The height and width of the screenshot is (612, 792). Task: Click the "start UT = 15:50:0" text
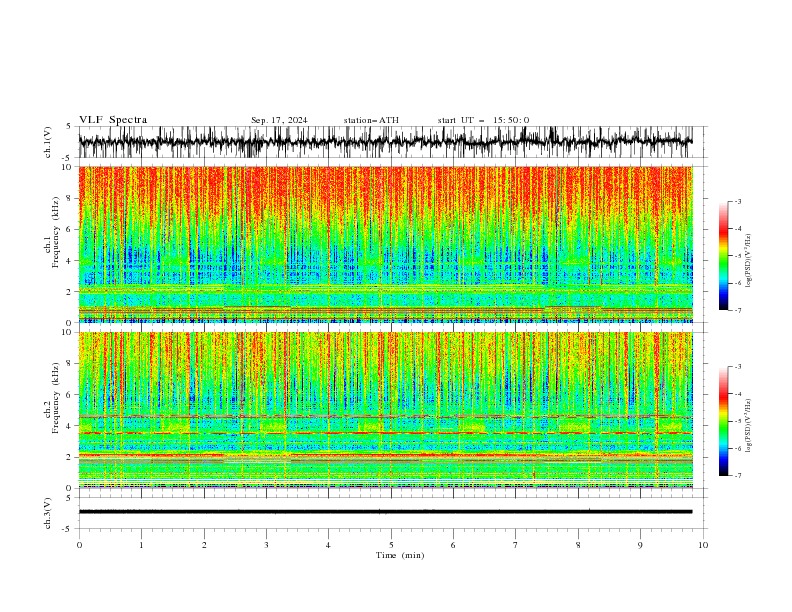click(483, 120)
